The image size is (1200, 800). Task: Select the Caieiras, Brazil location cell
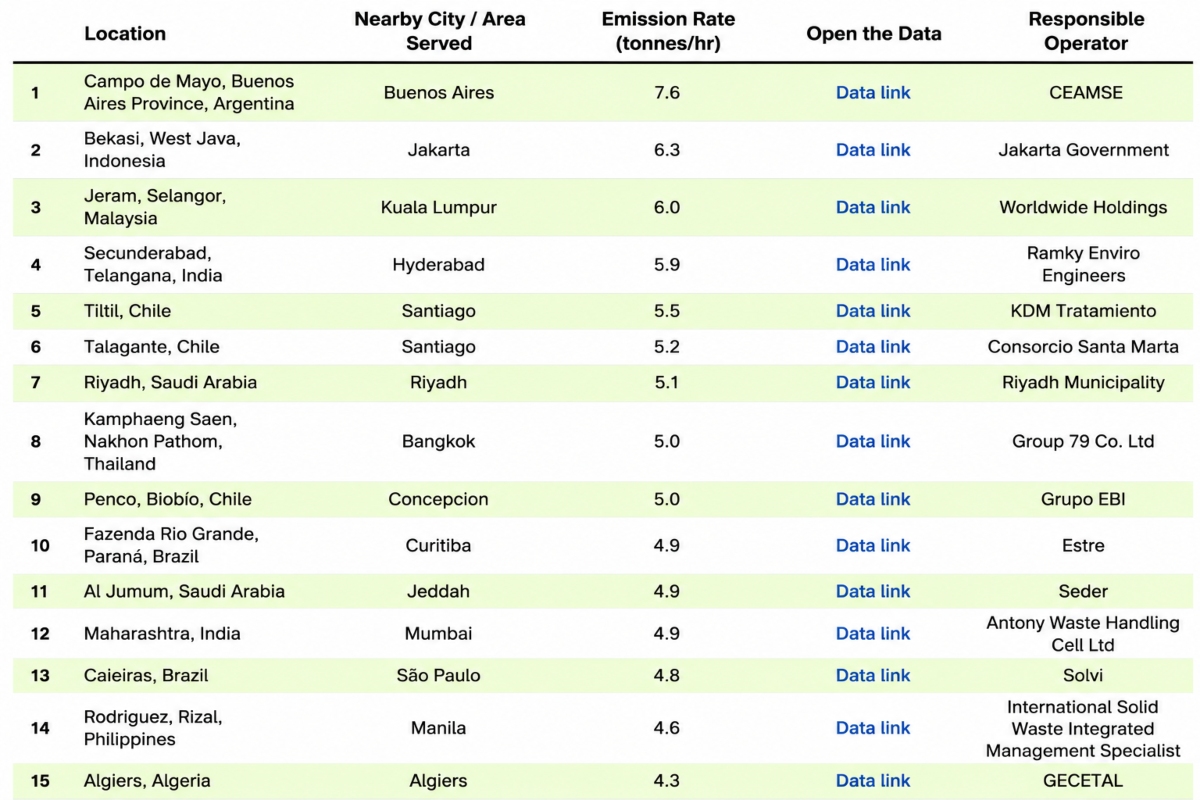(x=146, y=675)
